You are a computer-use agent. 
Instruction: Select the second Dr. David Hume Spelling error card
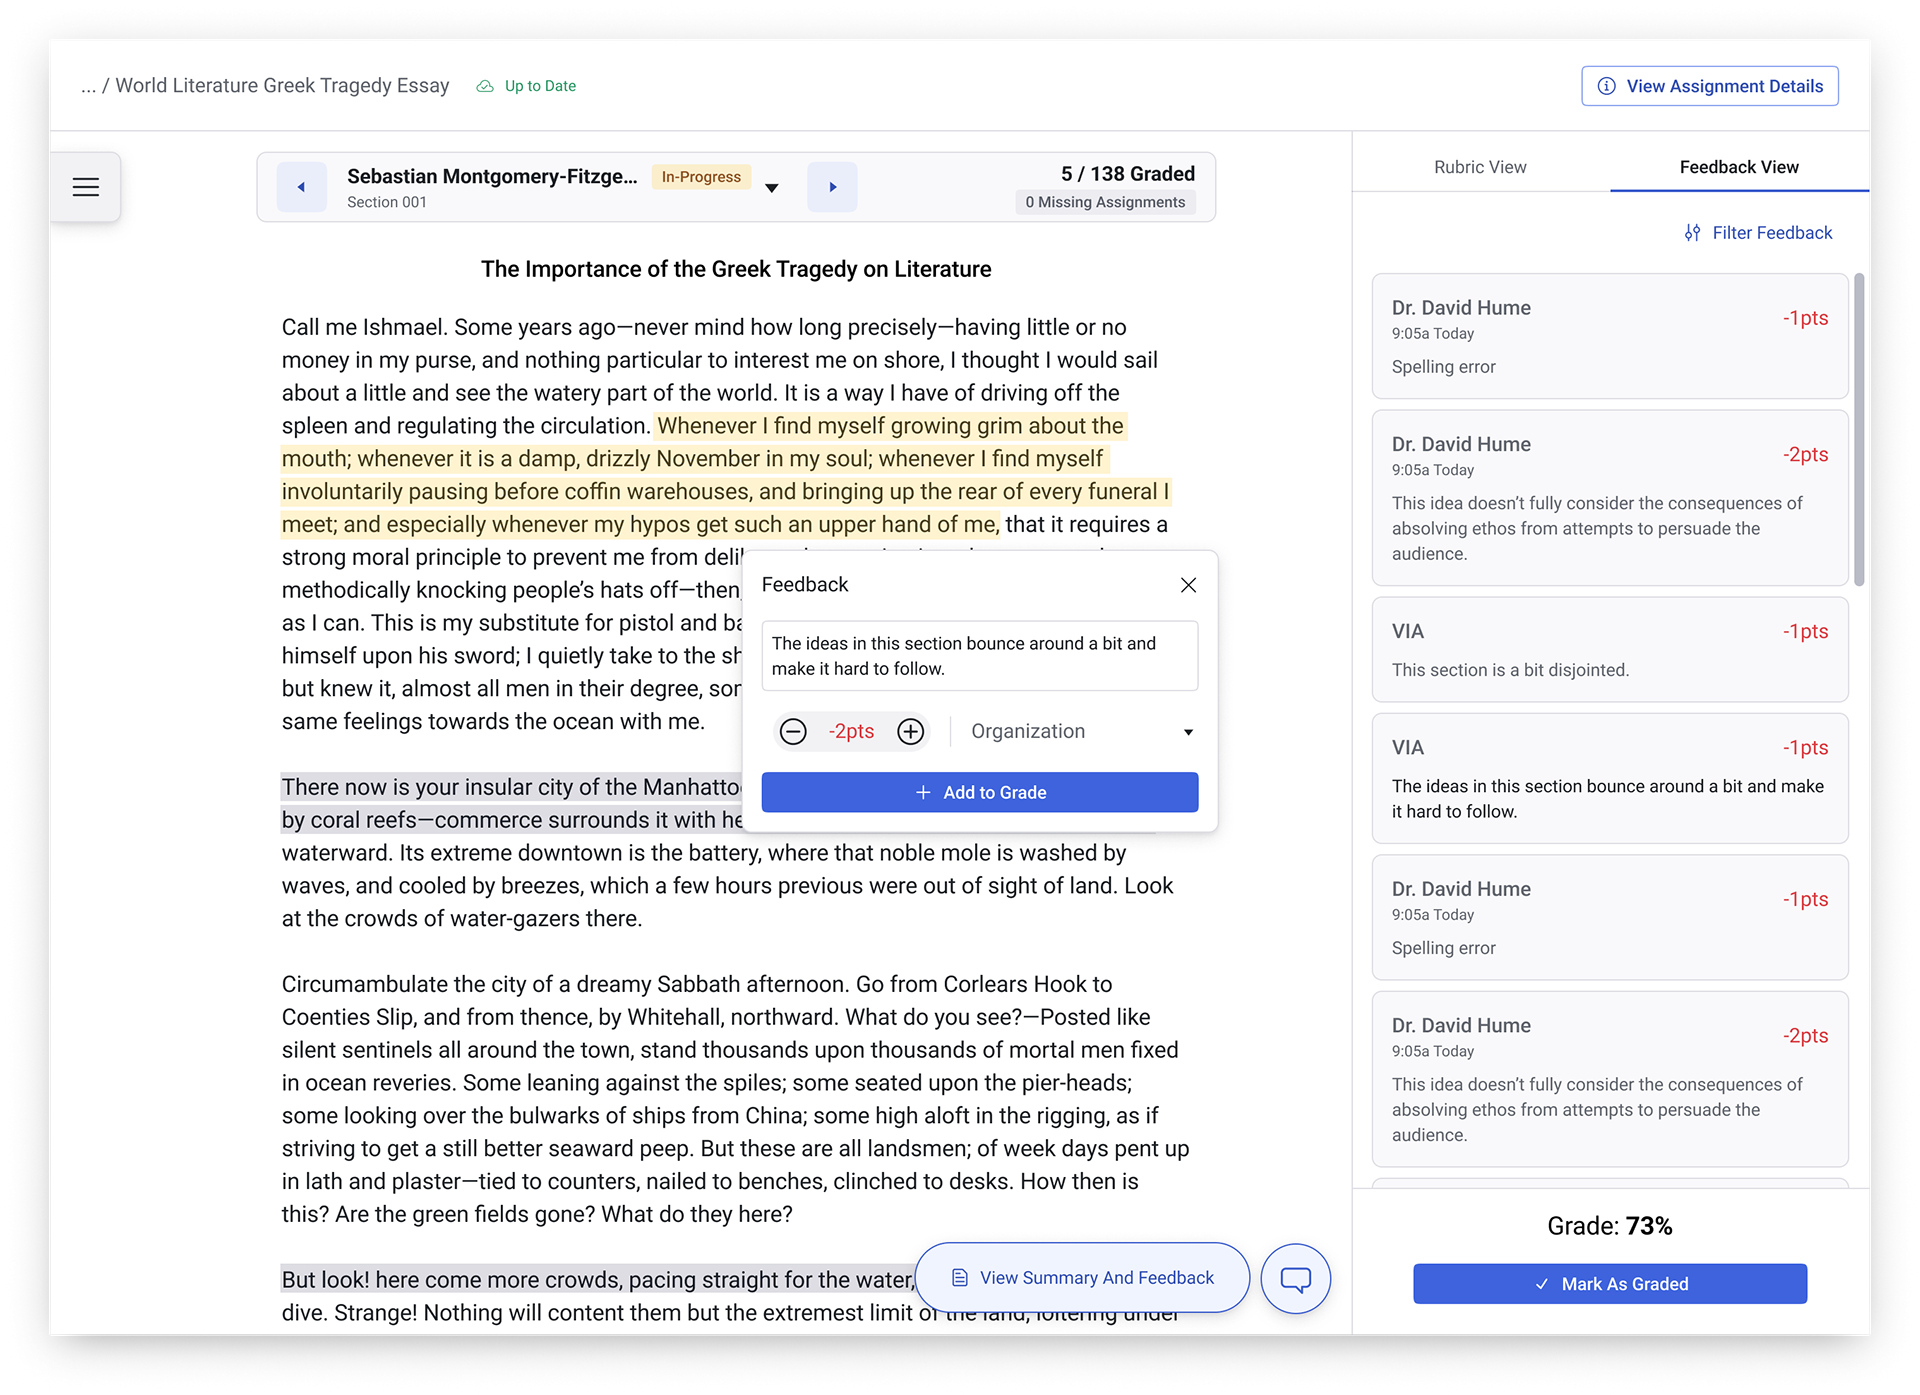coord(1610,917)
